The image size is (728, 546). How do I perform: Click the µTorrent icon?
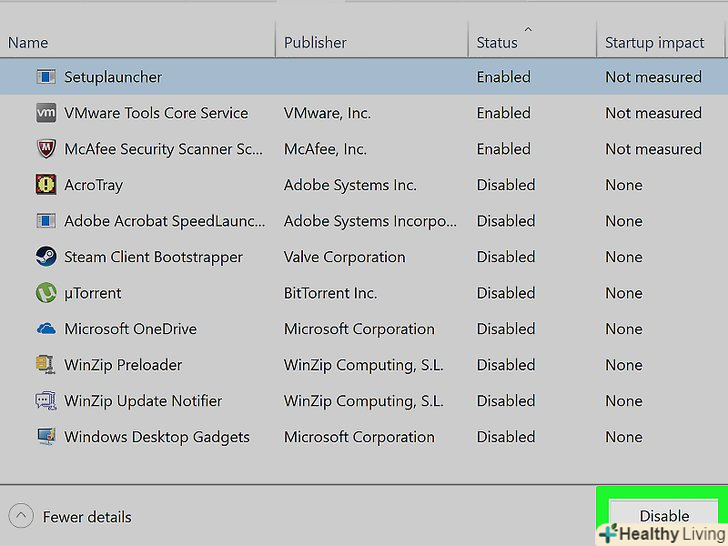(x=46, y=293)
